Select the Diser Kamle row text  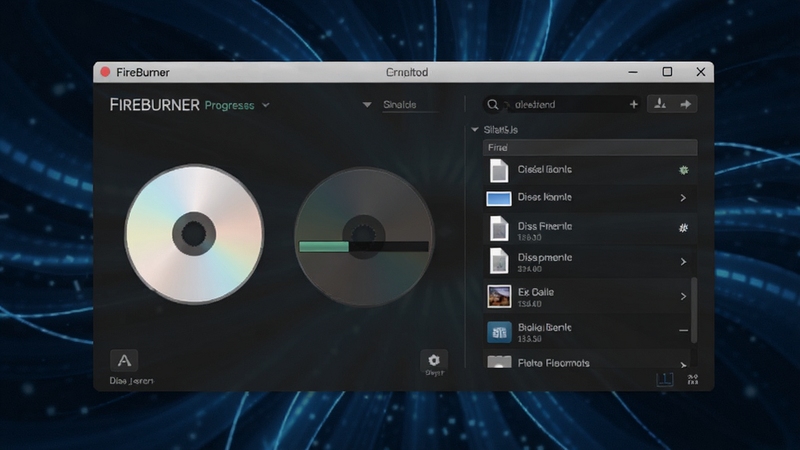[544, 197]
